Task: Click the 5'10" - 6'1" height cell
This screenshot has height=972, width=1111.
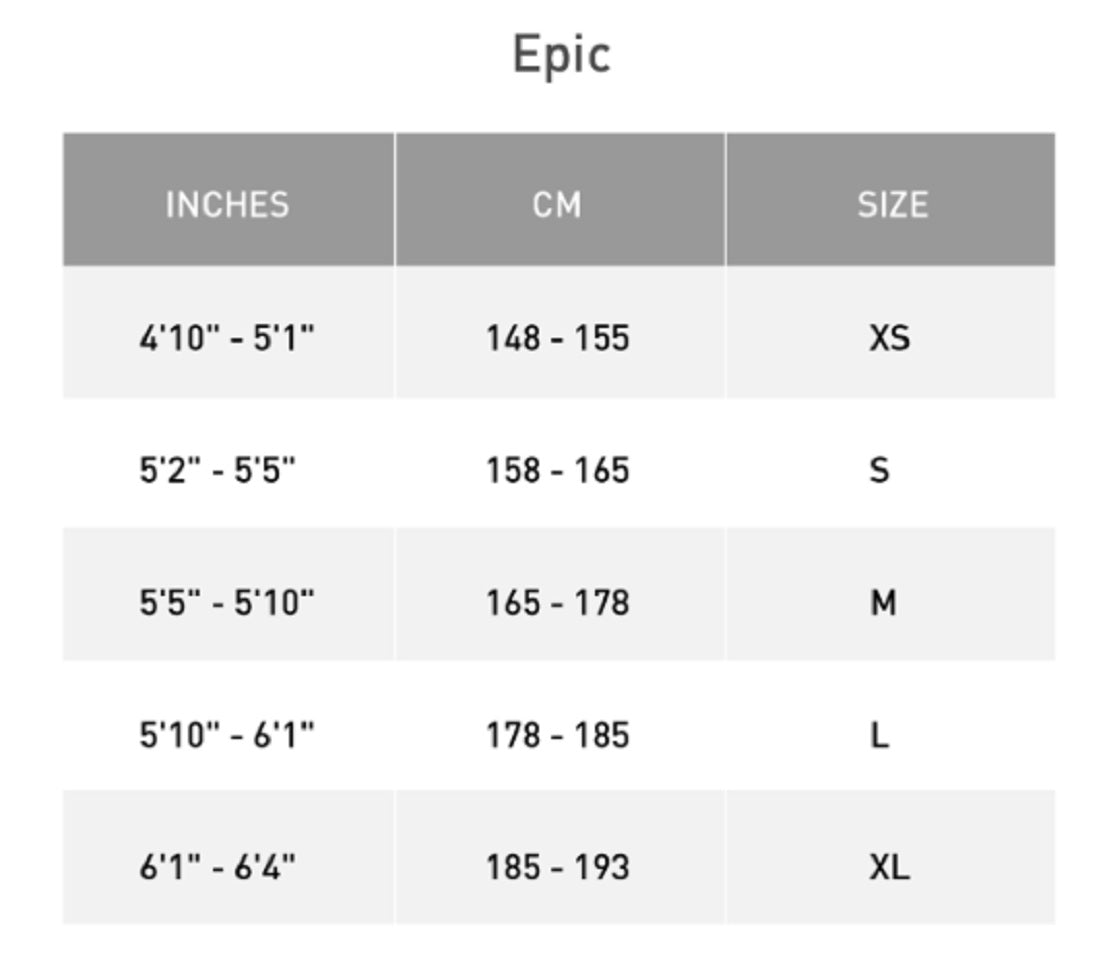Action: point(227,736)
